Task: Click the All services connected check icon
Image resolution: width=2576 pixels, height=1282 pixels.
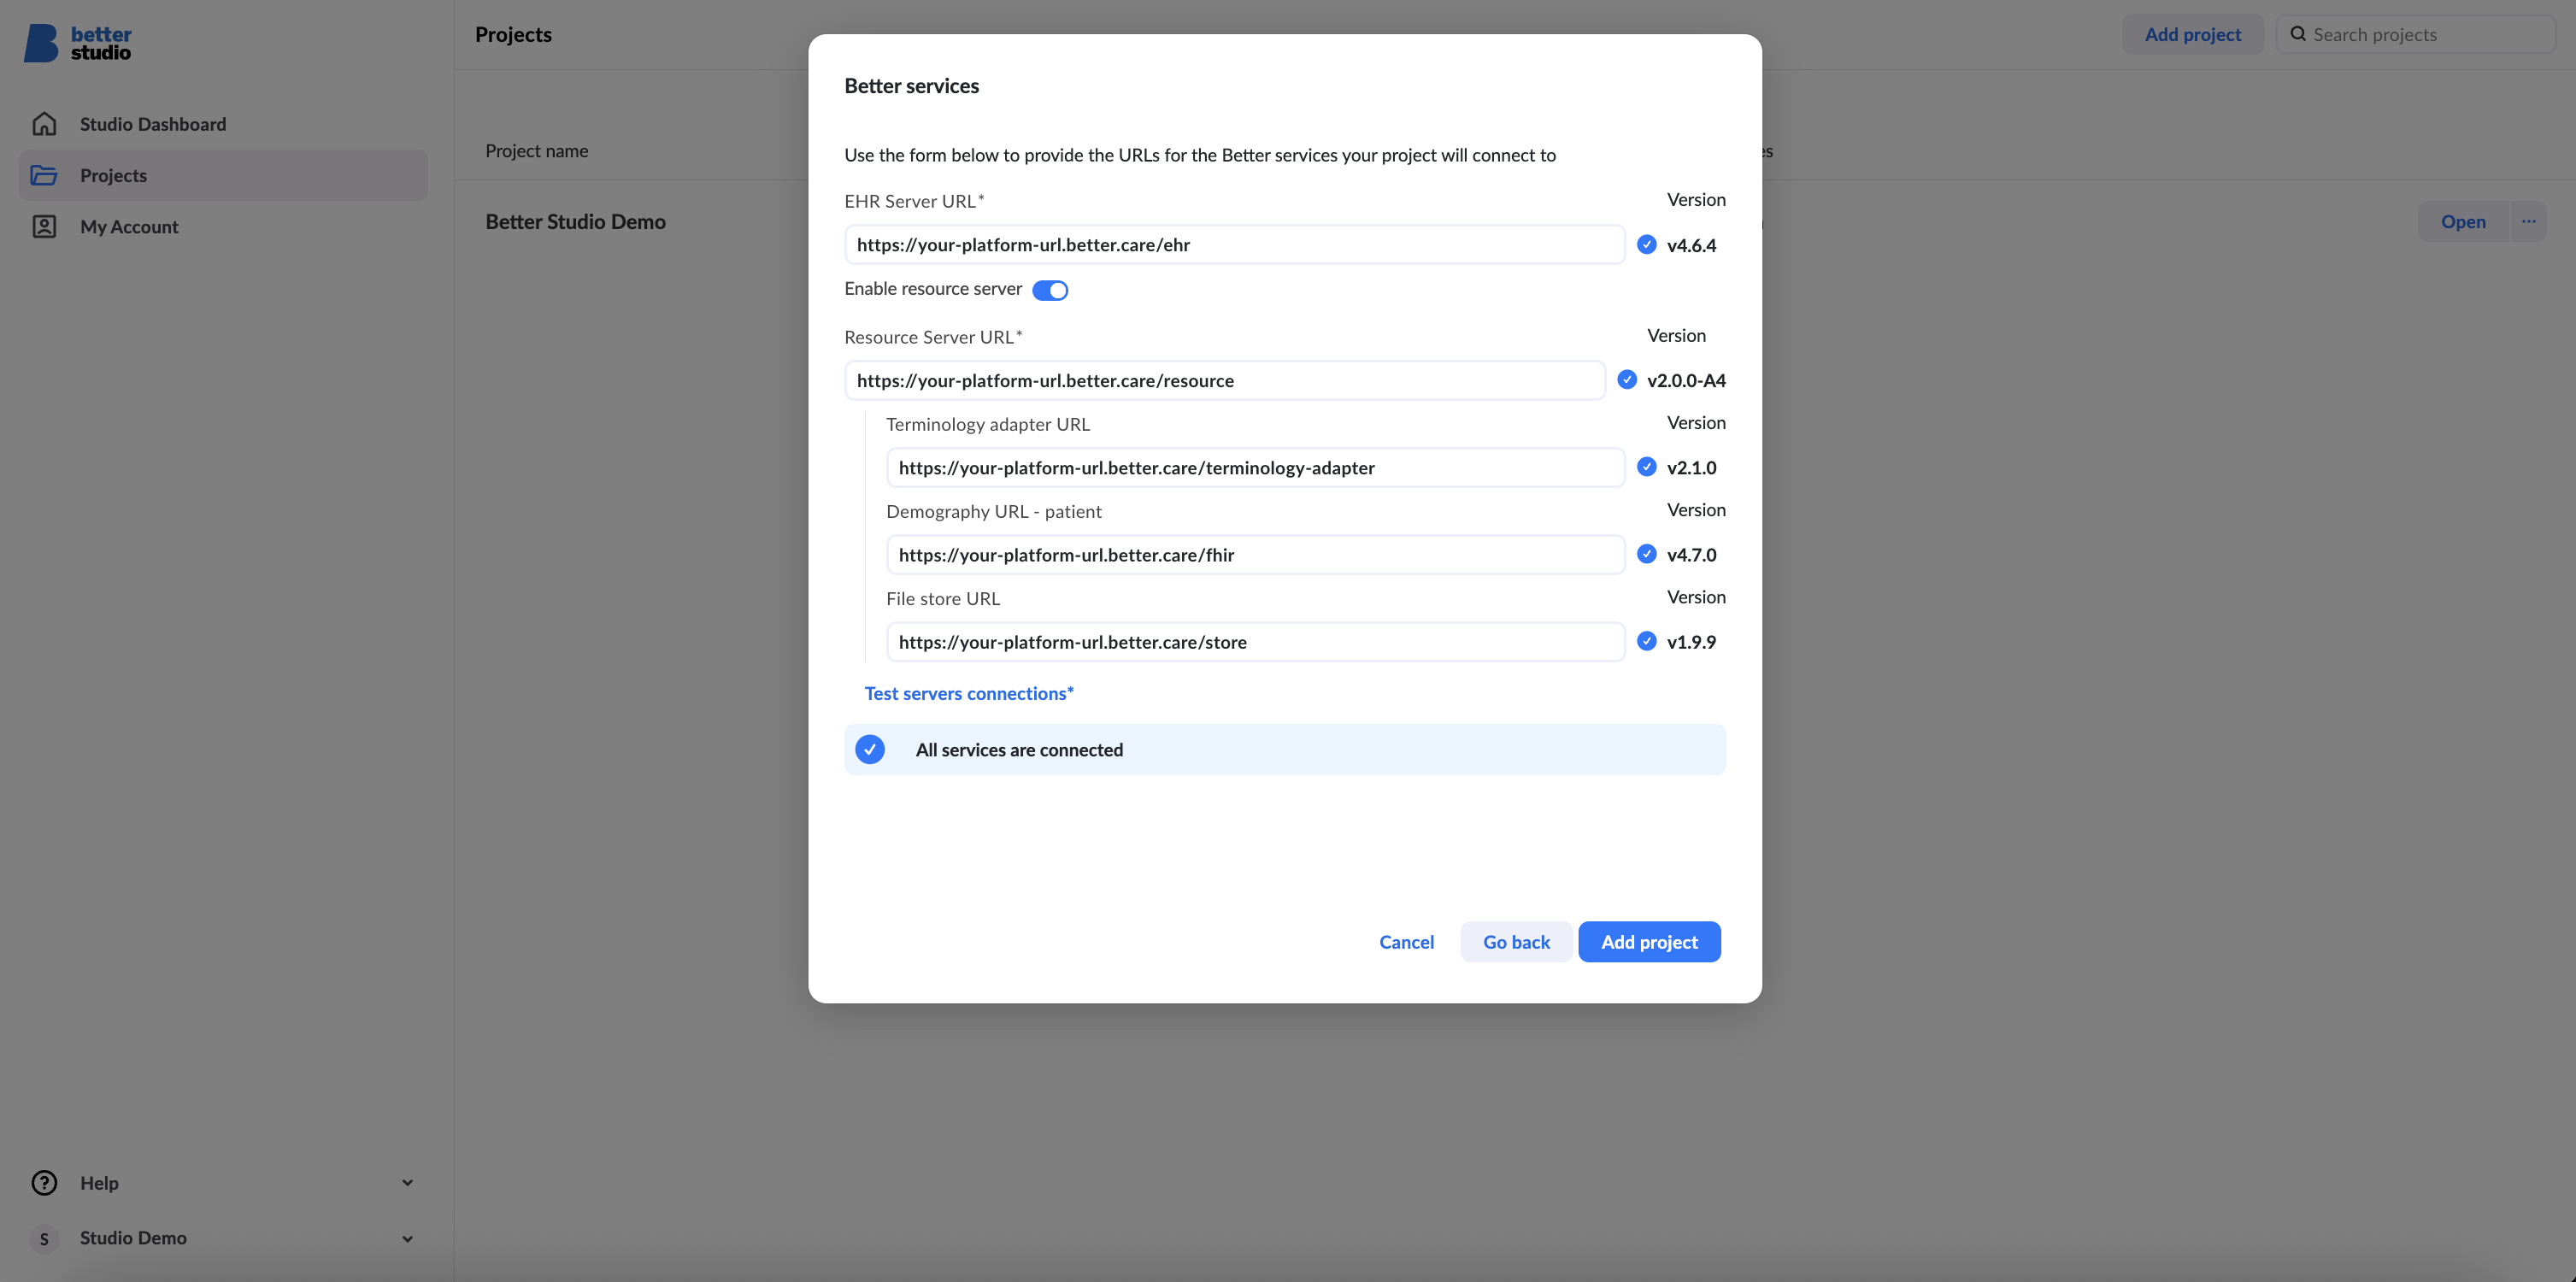Action: [x=870, y=750]
